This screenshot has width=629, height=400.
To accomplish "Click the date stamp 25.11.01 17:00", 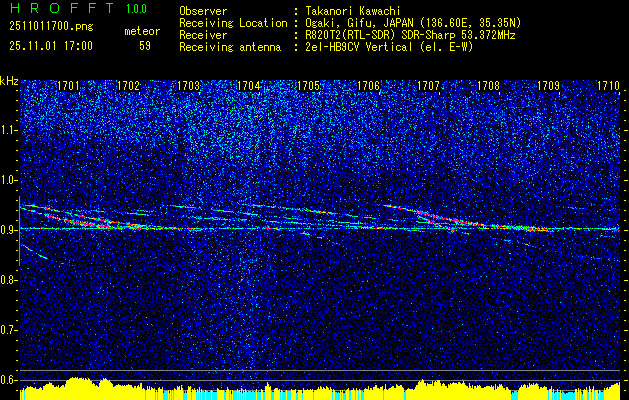I will (x=51, y=46).
